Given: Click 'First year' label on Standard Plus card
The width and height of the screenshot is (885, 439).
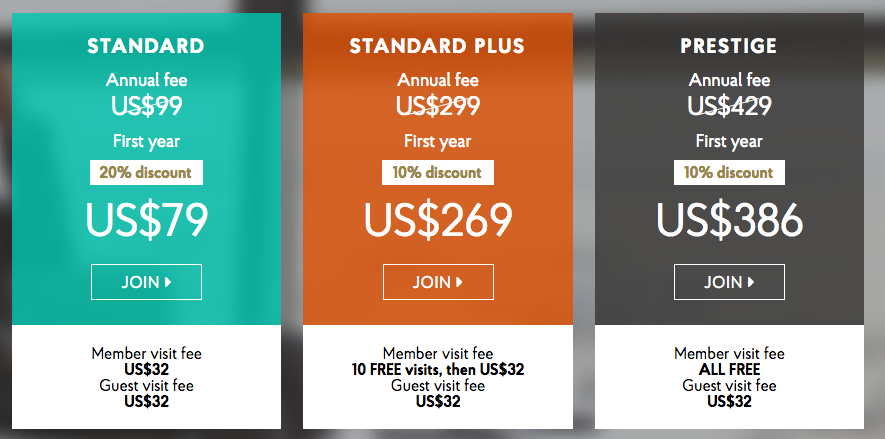Looking at the screenshot, I should 437,141.
